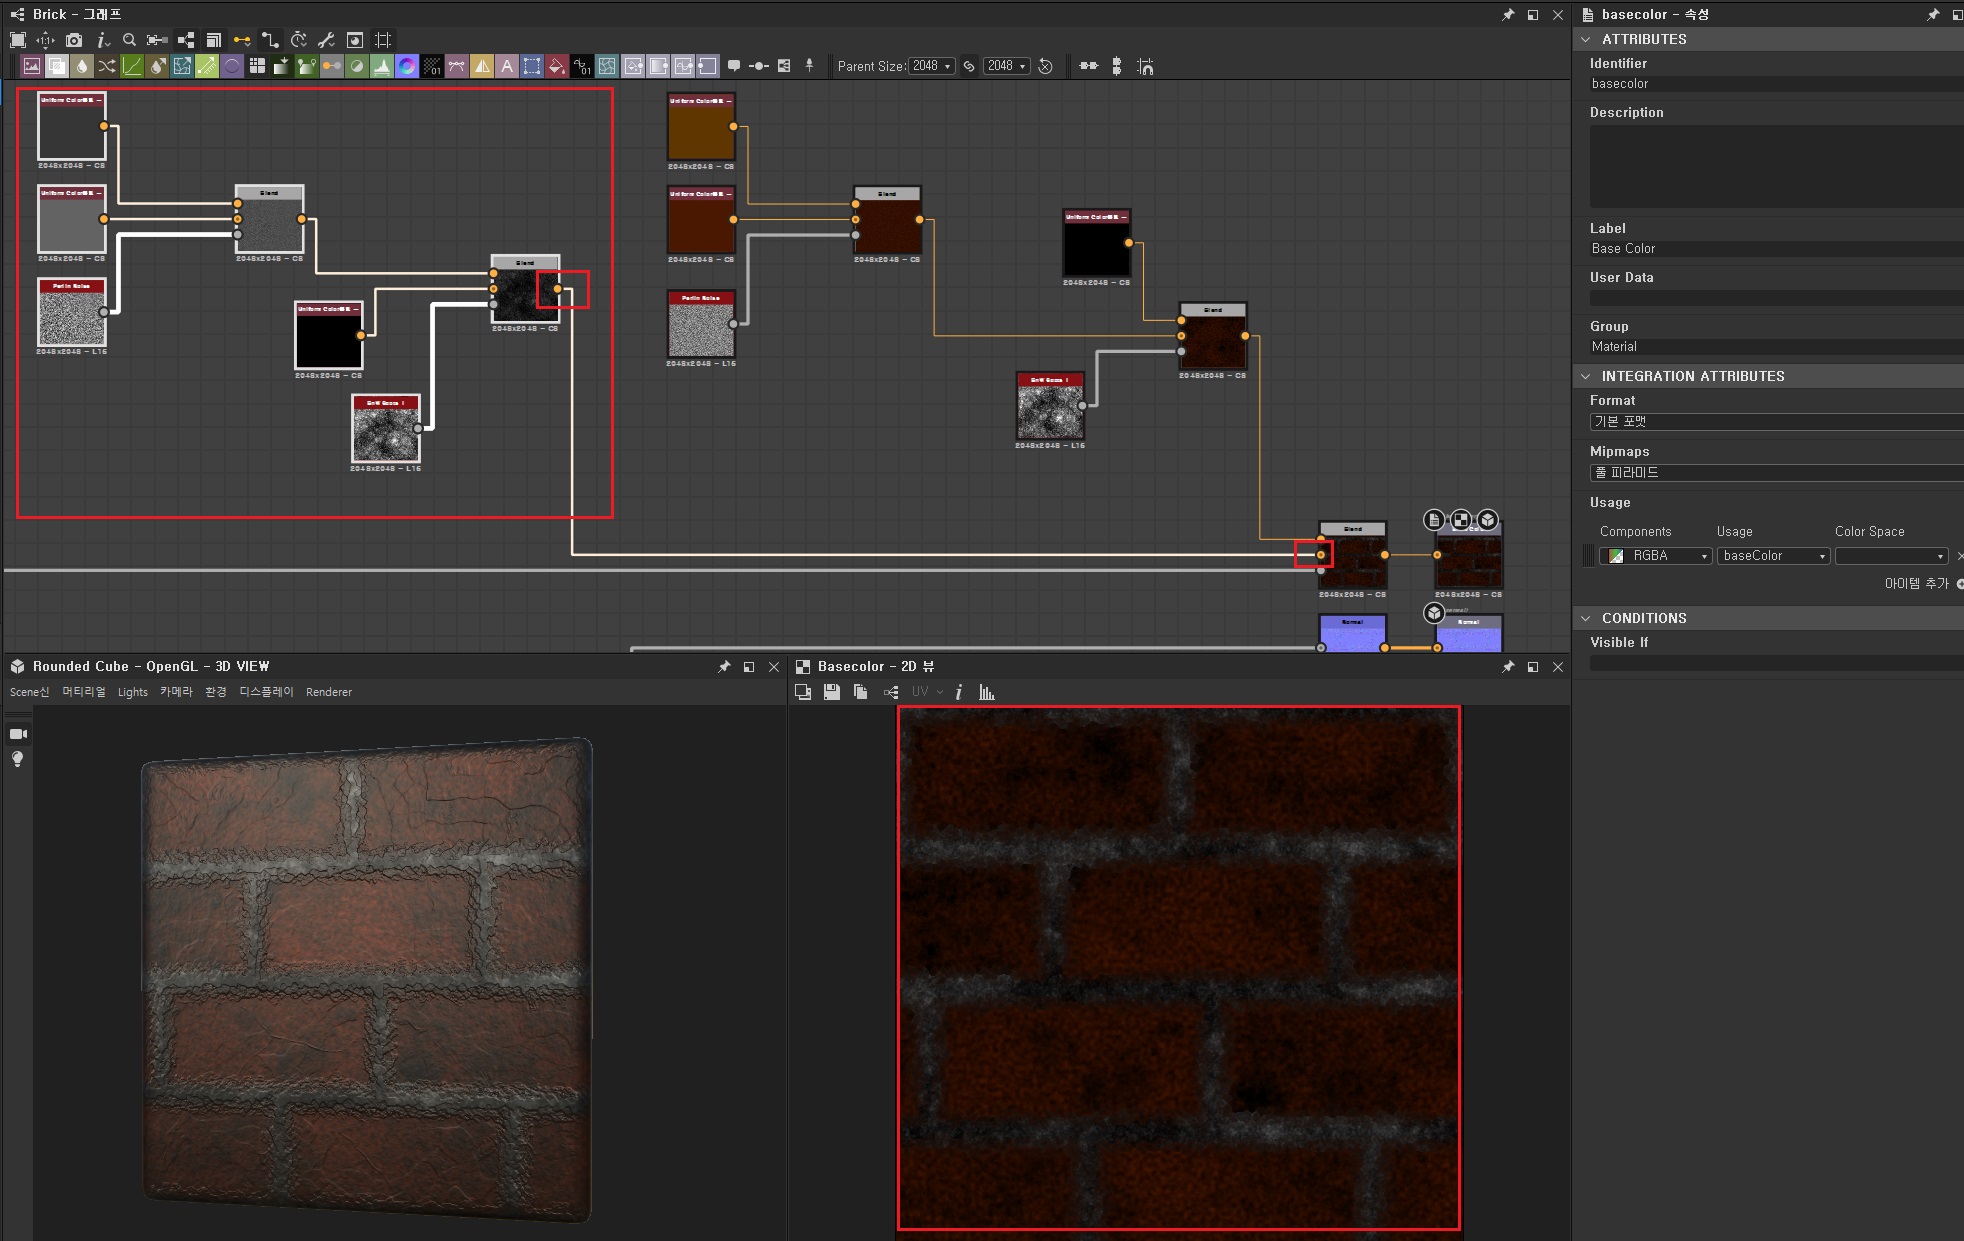Add a Uniform Color node from the toolbar

(x=557, y=66)
